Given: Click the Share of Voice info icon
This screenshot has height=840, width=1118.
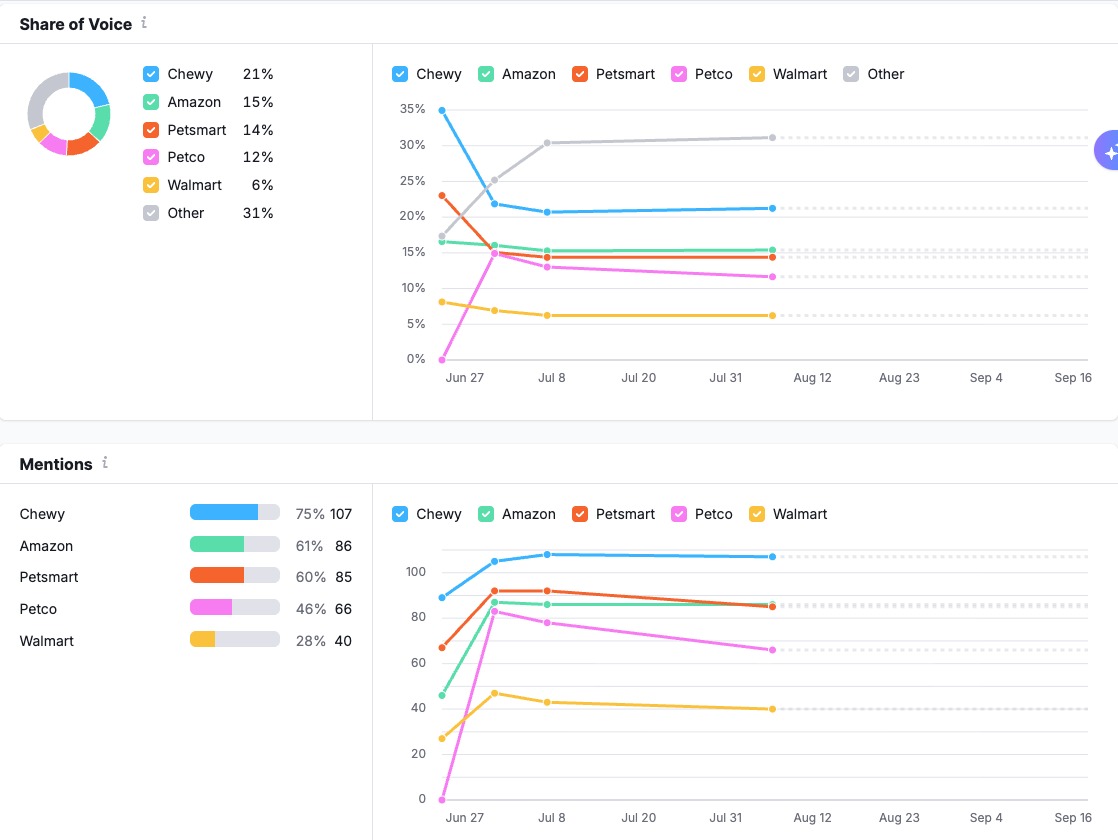Looking at the screenshot, I should point(144,23).
